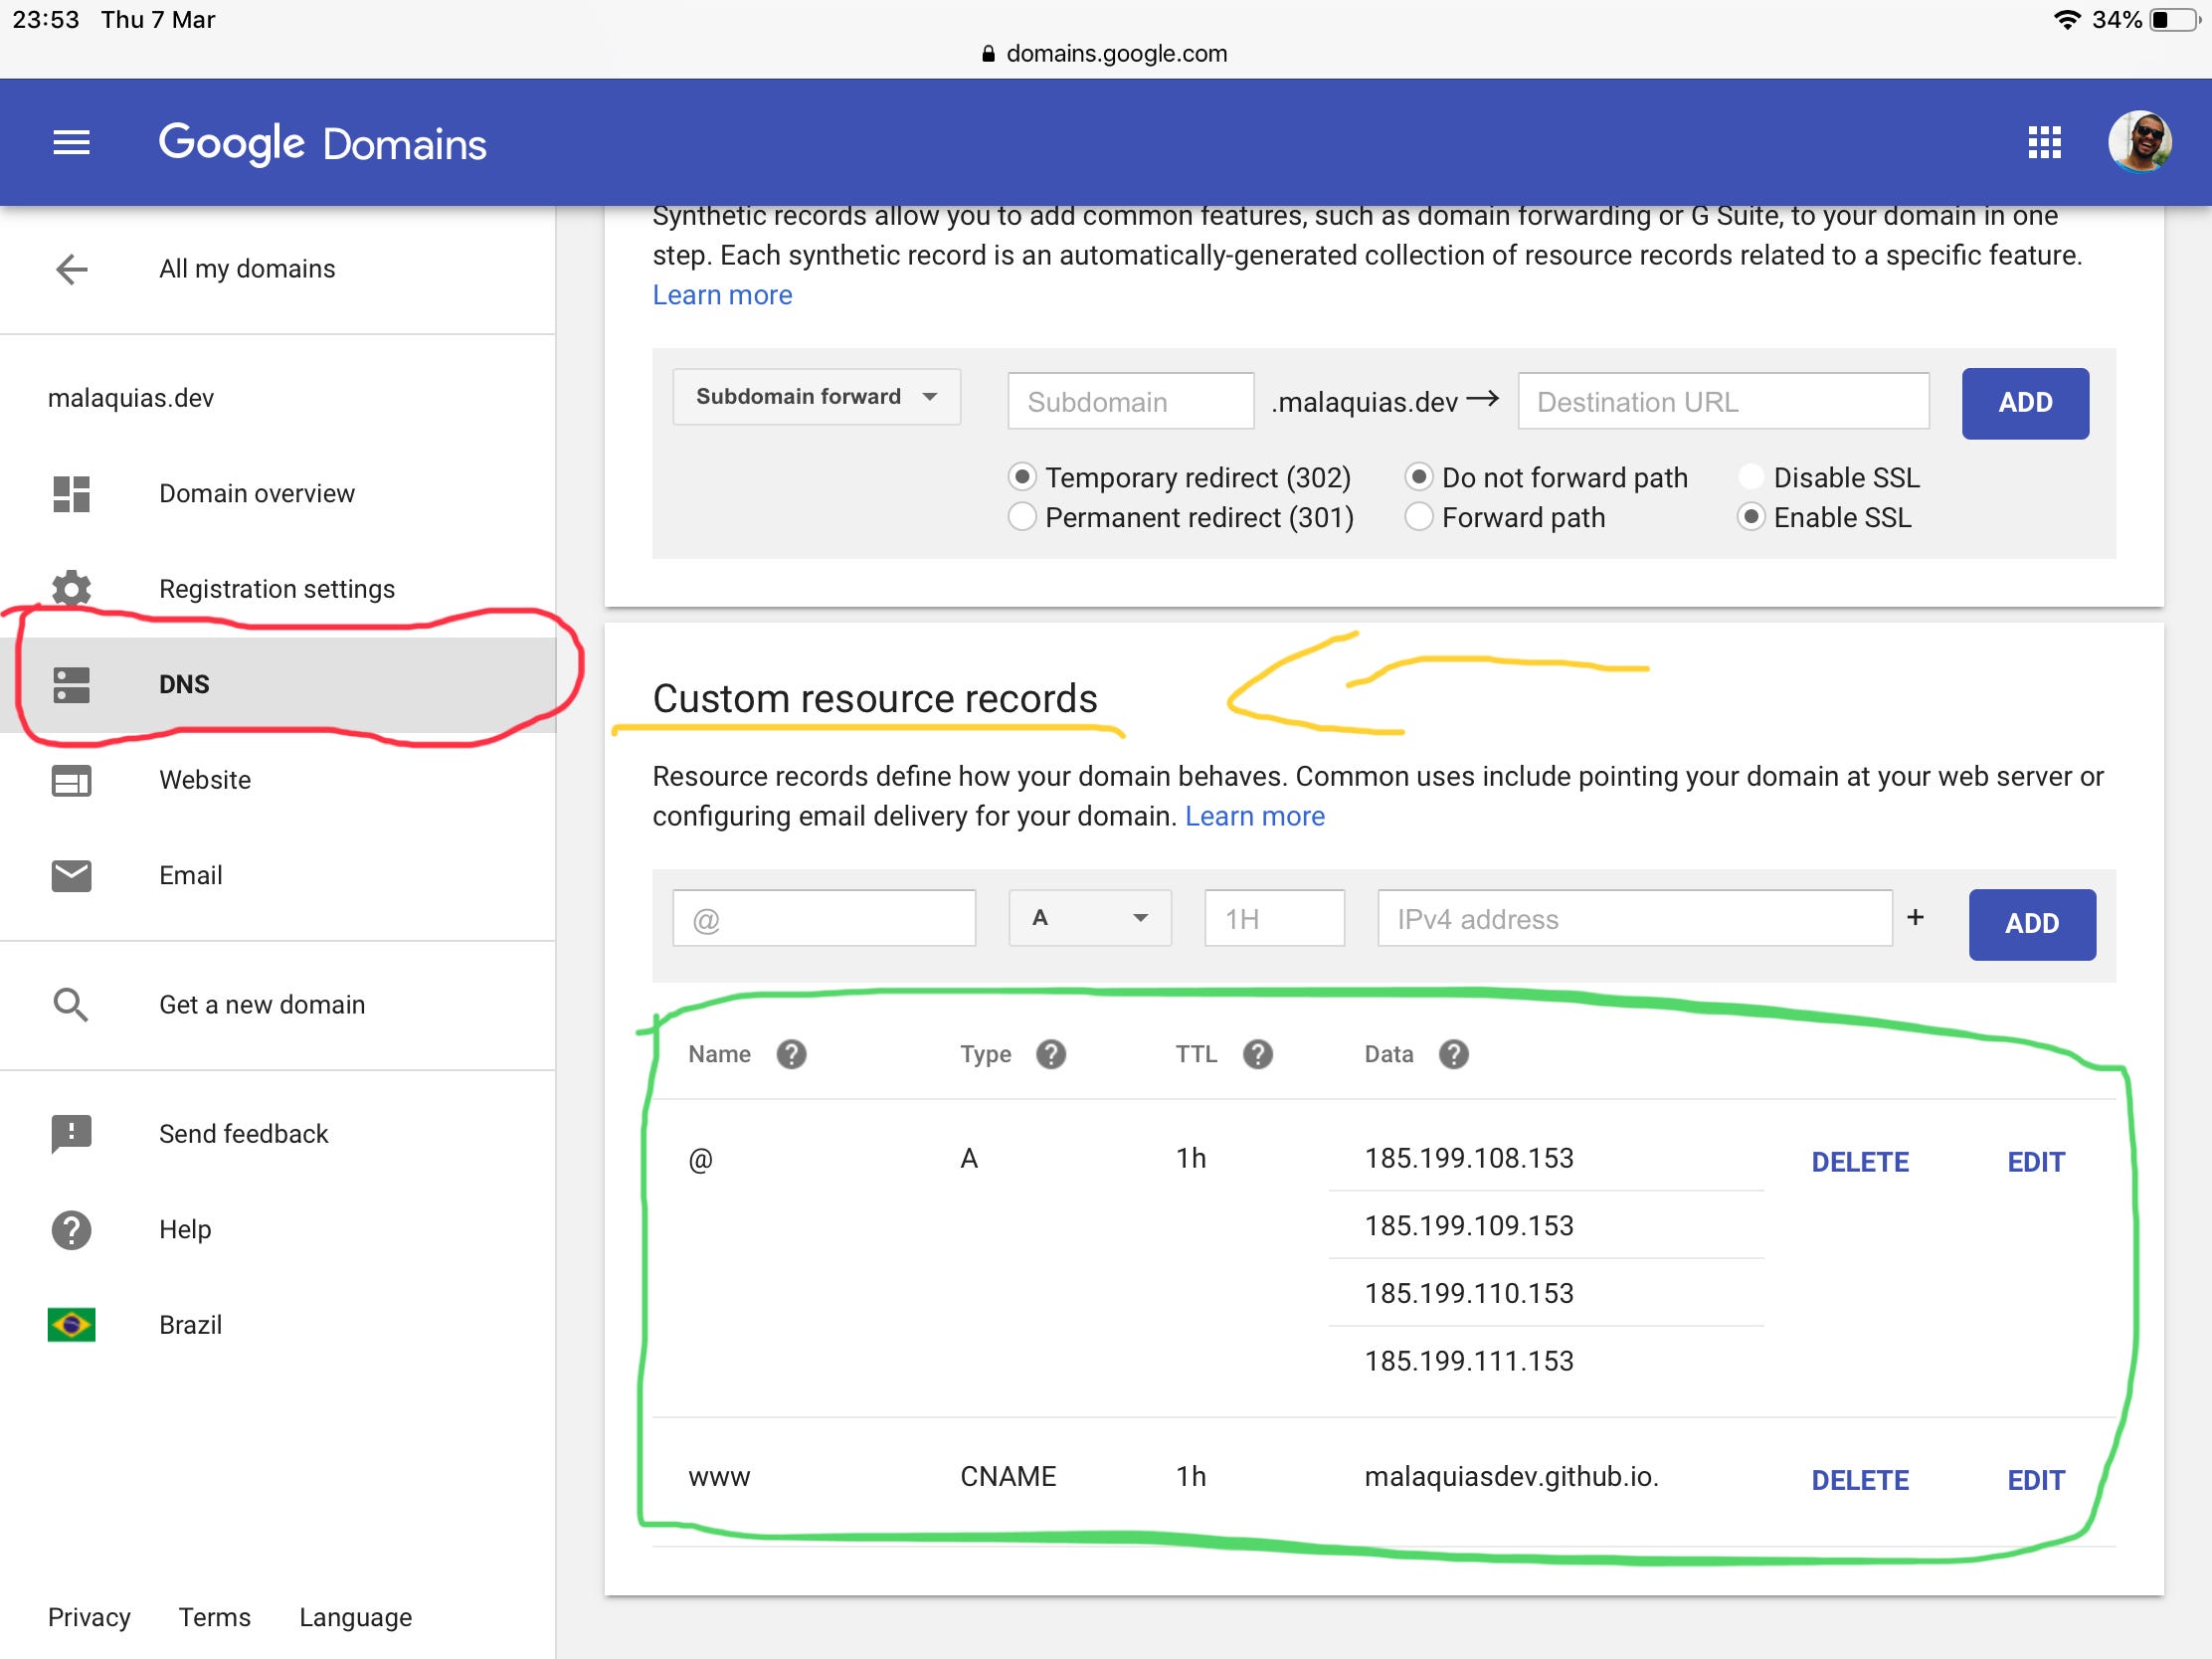This screenshot has height=1659, width=2212.
Task: Open the Privacy link
Action: (x=89, y=1617)
